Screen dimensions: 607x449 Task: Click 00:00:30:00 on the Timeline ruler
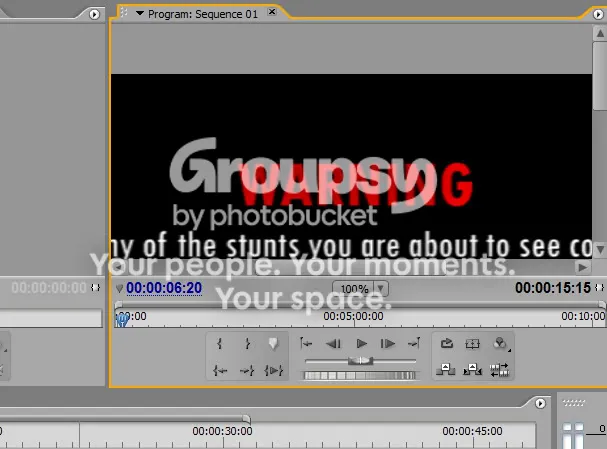(222, 431)
